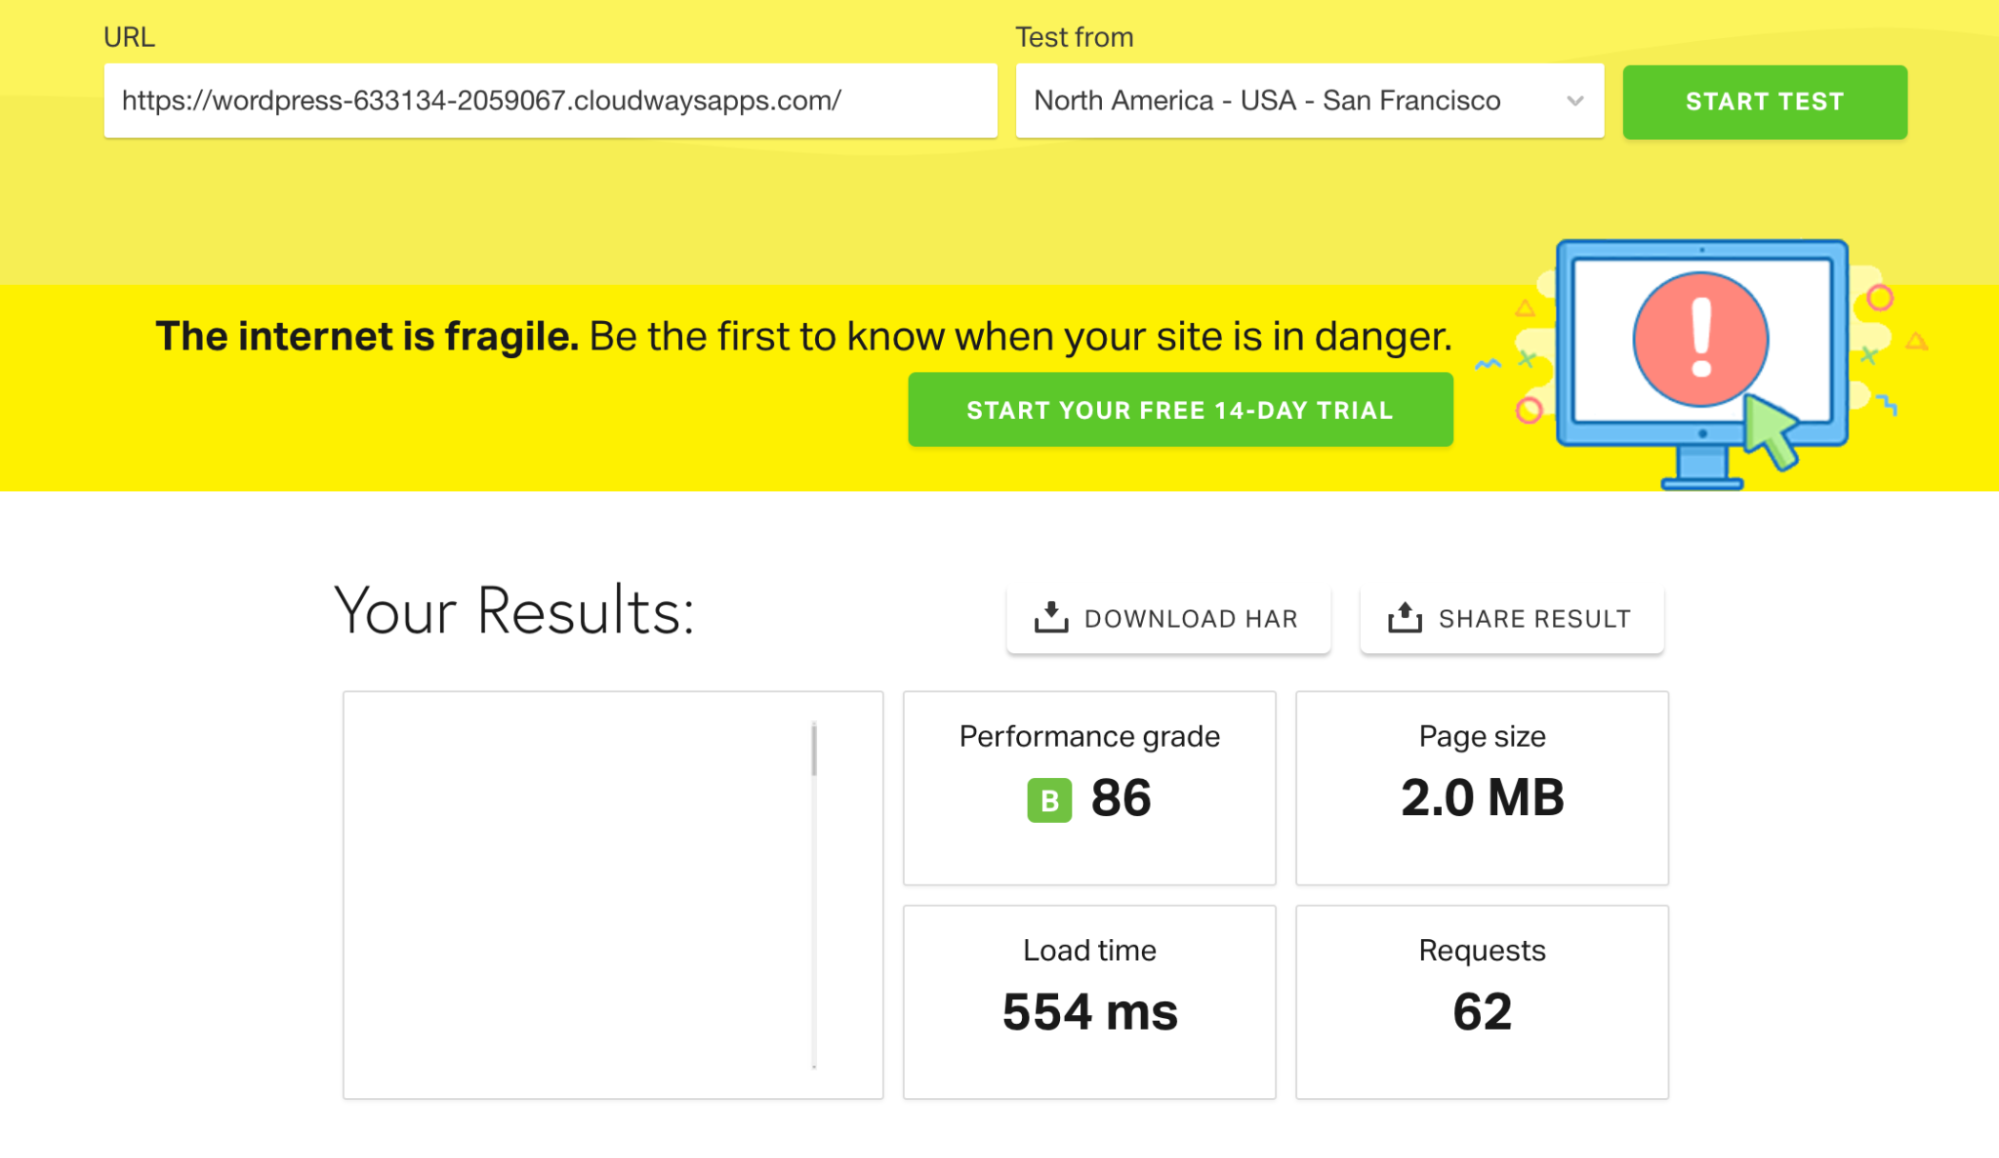
Task: Click the download icon beside Download HAR
Action: coord(1050,618)
